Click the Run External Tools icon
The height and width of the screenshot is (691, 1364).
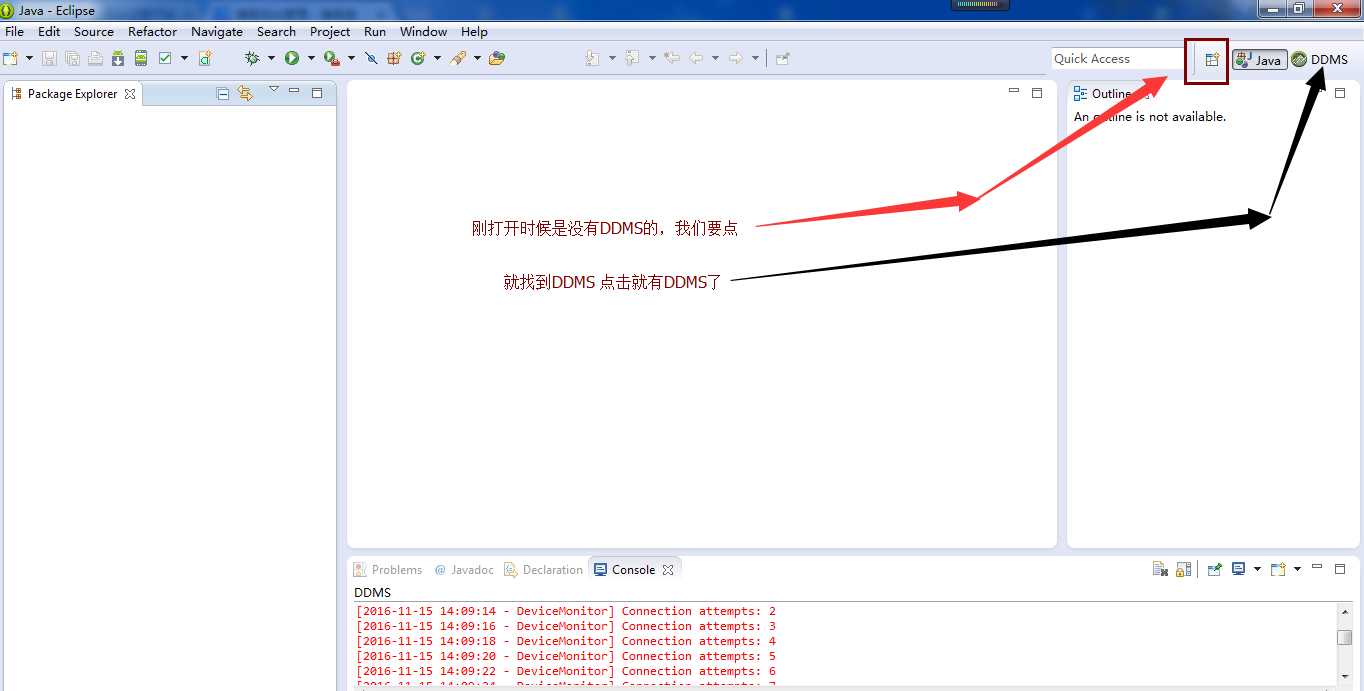(x=332, y=58)
